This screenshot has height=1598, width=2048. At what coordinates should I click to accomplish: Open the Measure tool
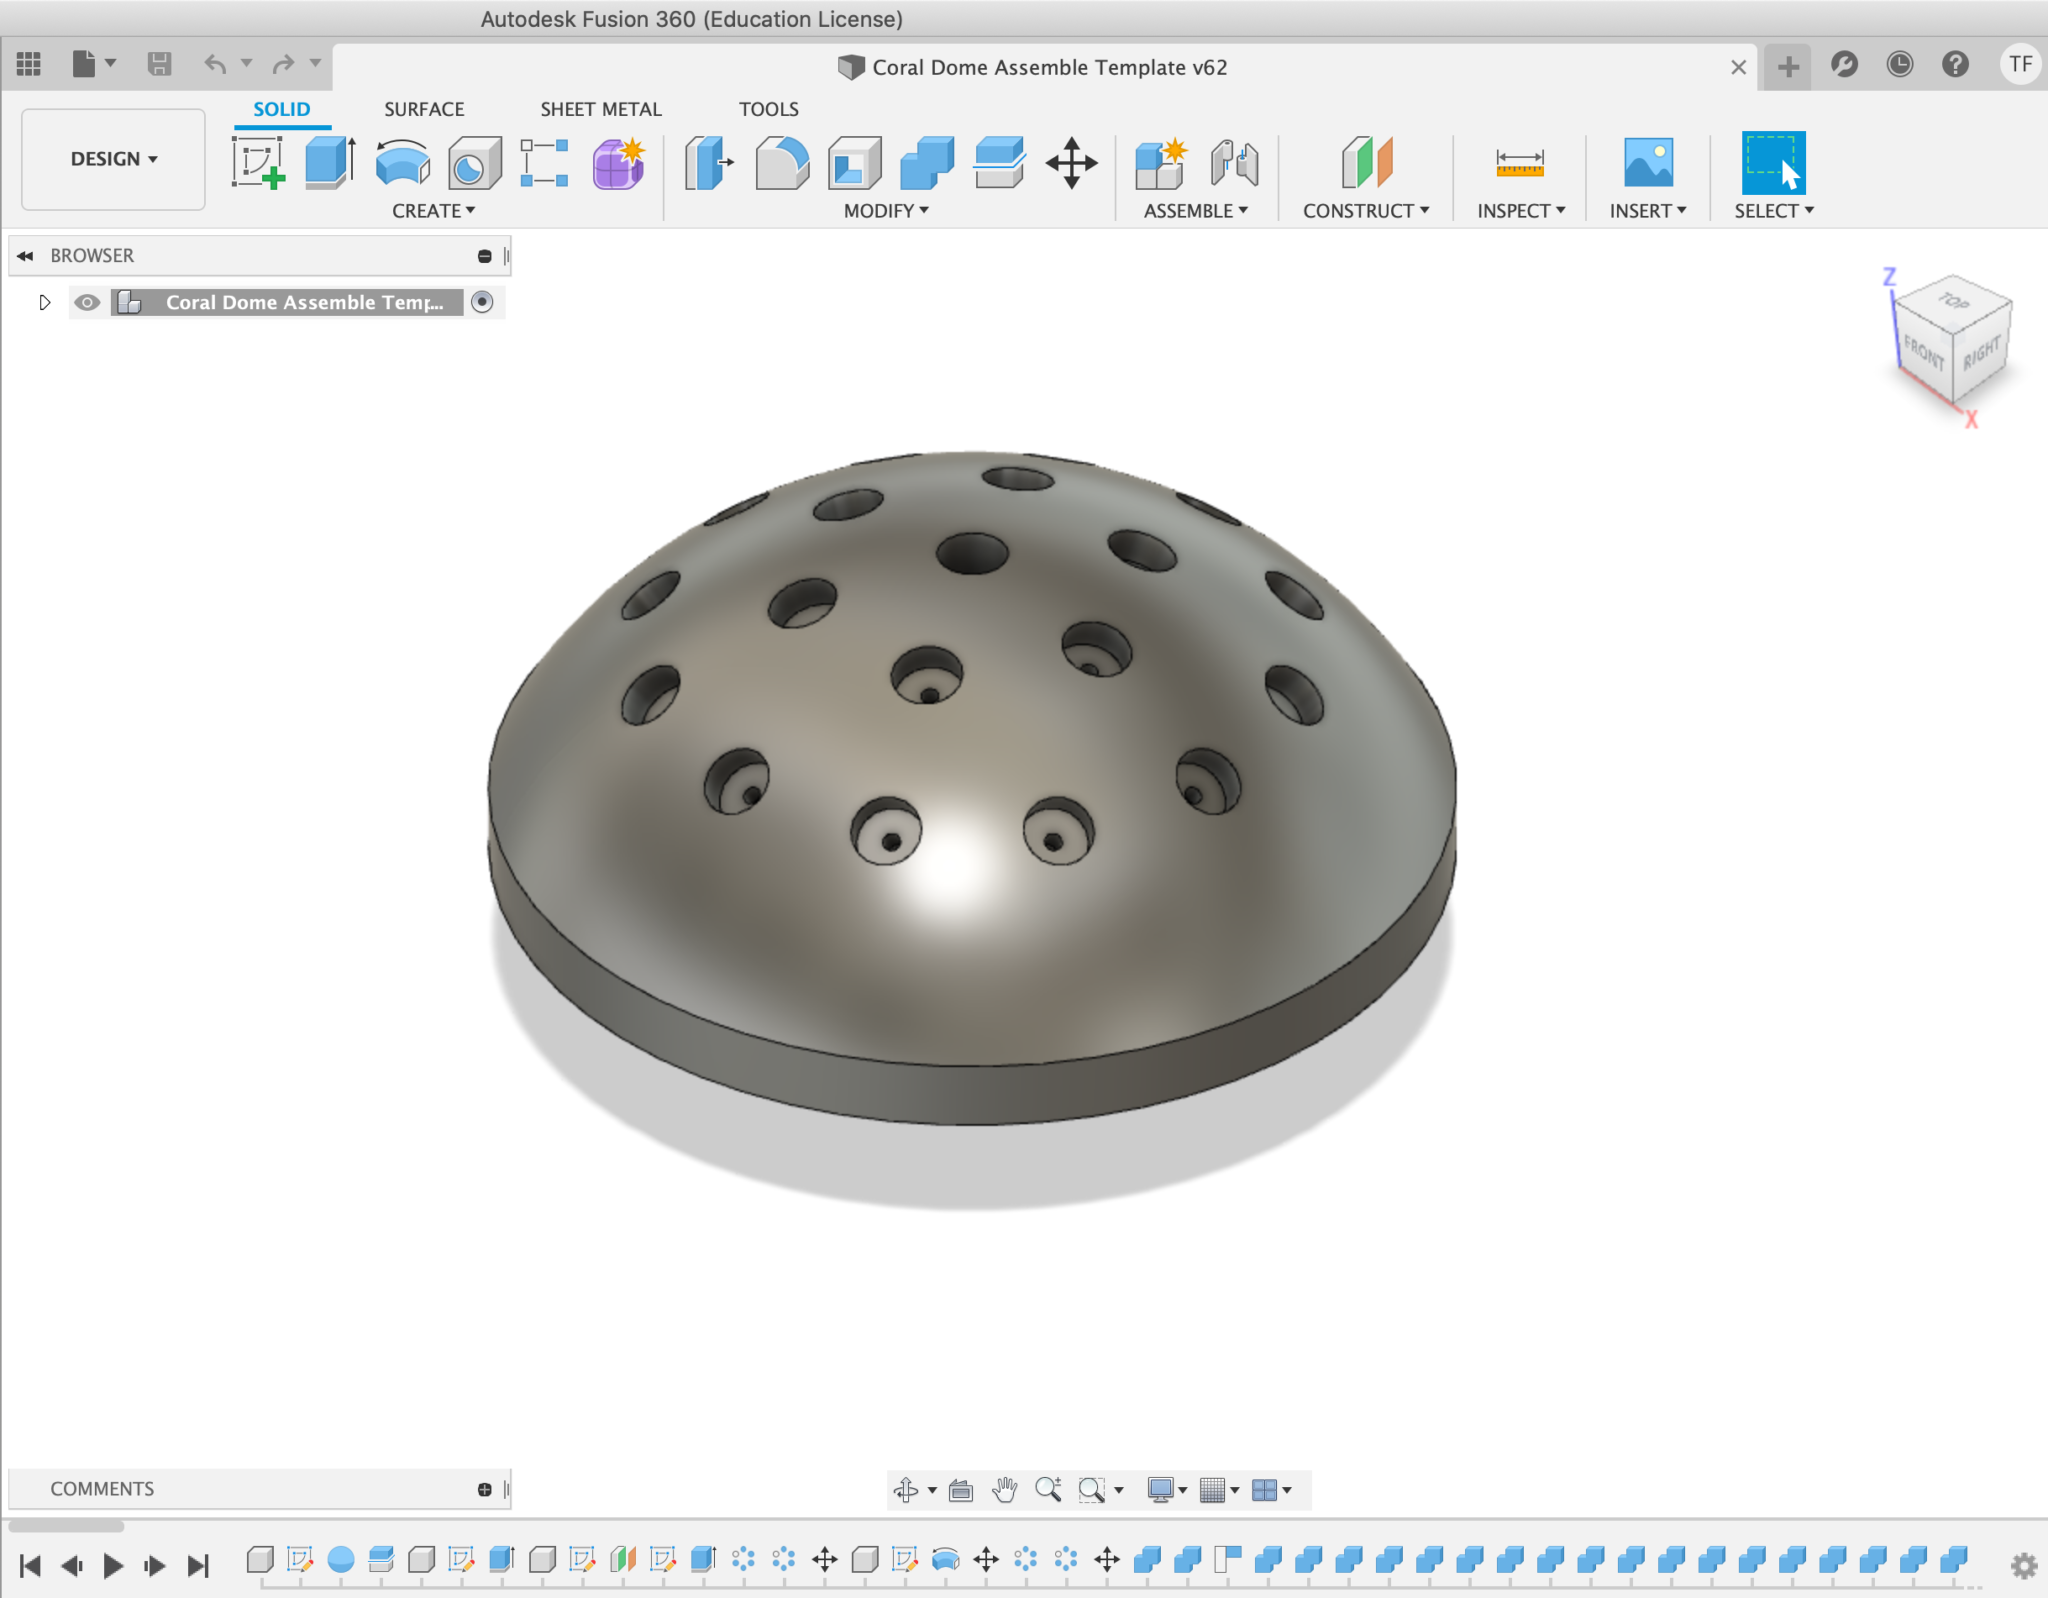(1519, 163)
